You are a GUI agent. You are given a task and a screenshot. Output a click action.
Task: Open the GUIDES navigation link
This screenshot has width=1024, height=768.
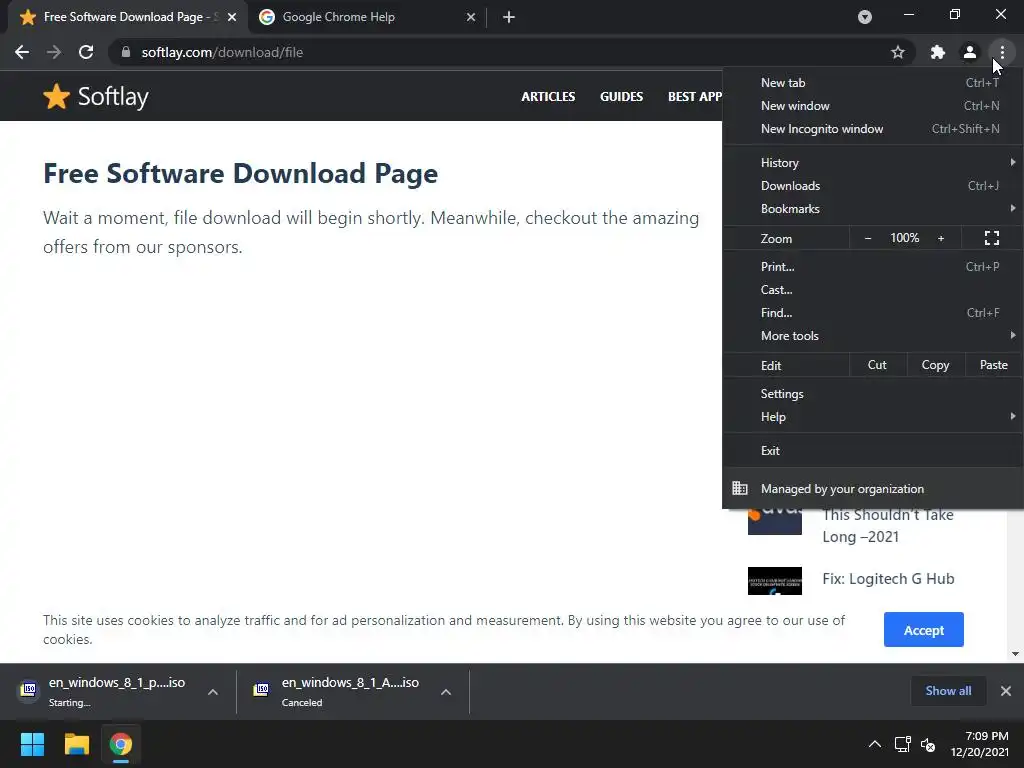coord(621,97)
